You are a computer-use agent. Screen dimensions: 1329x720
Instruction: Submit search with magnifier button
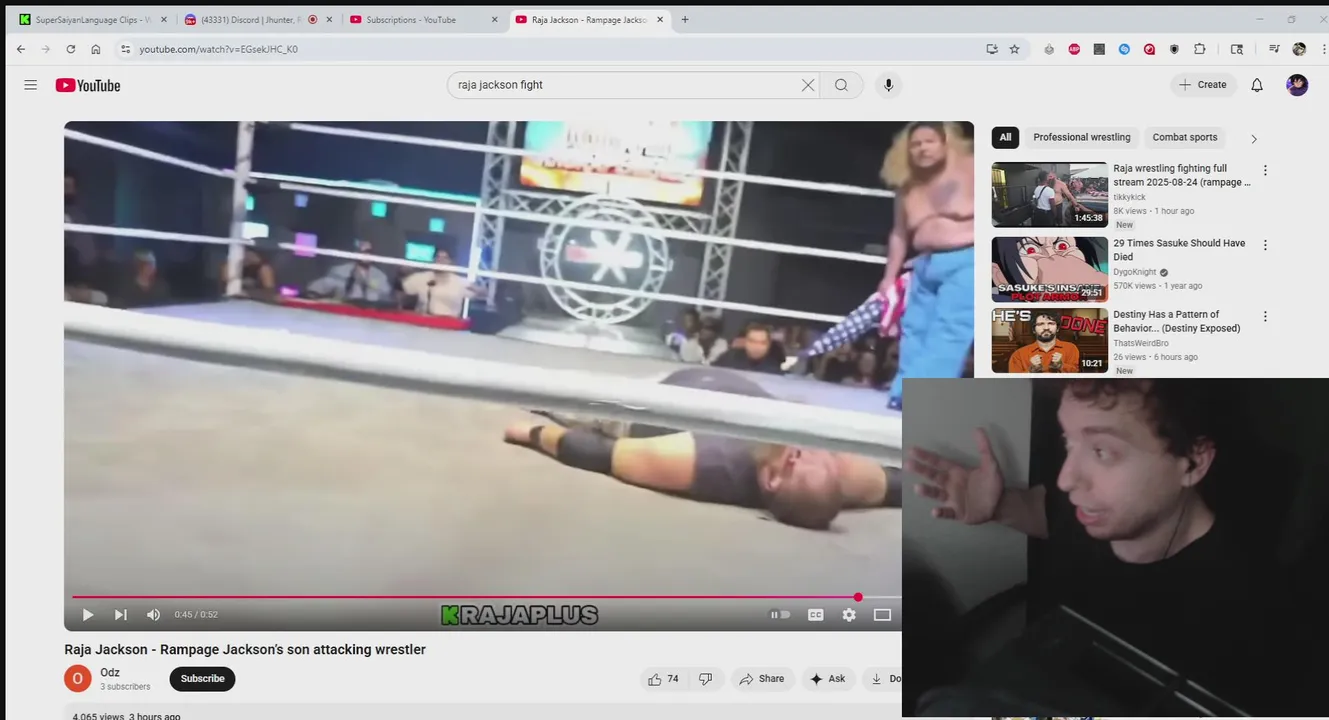(x=841, y=85)
